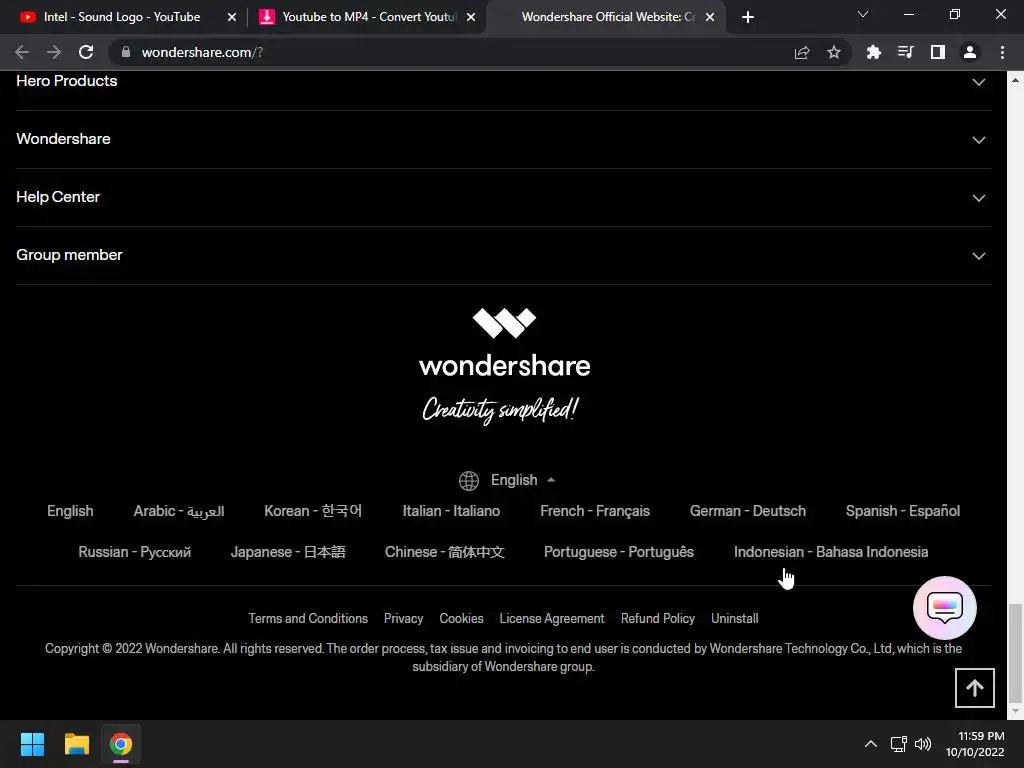Choose Portuguese - Português language

tap(619, 552)
